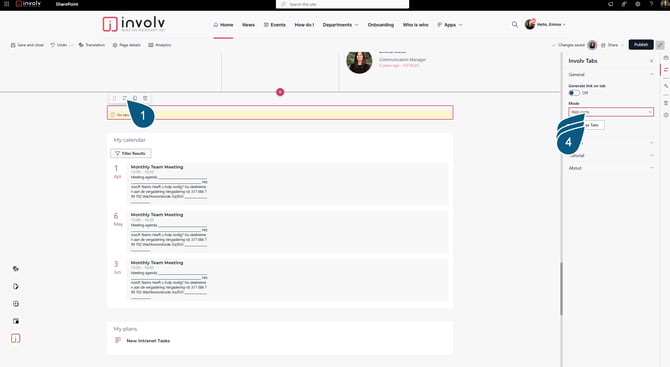Open Page details
Screen dimensions: 670x367
[126, 45]
